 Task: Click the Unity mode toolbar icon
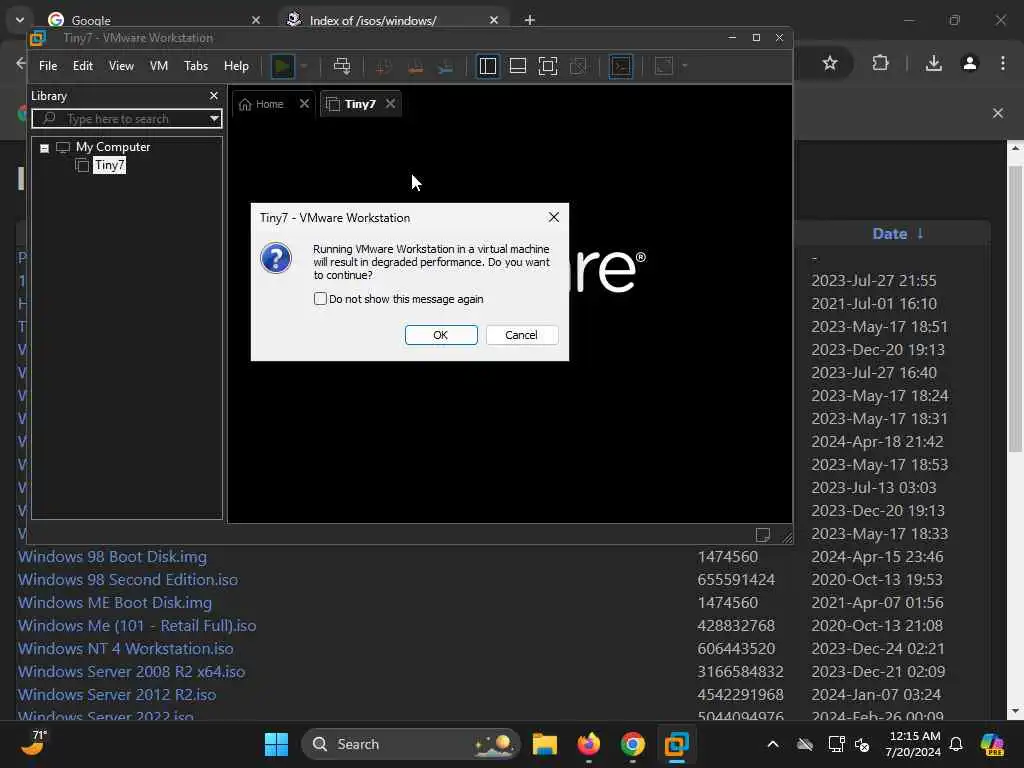click(x=578, y=66)
